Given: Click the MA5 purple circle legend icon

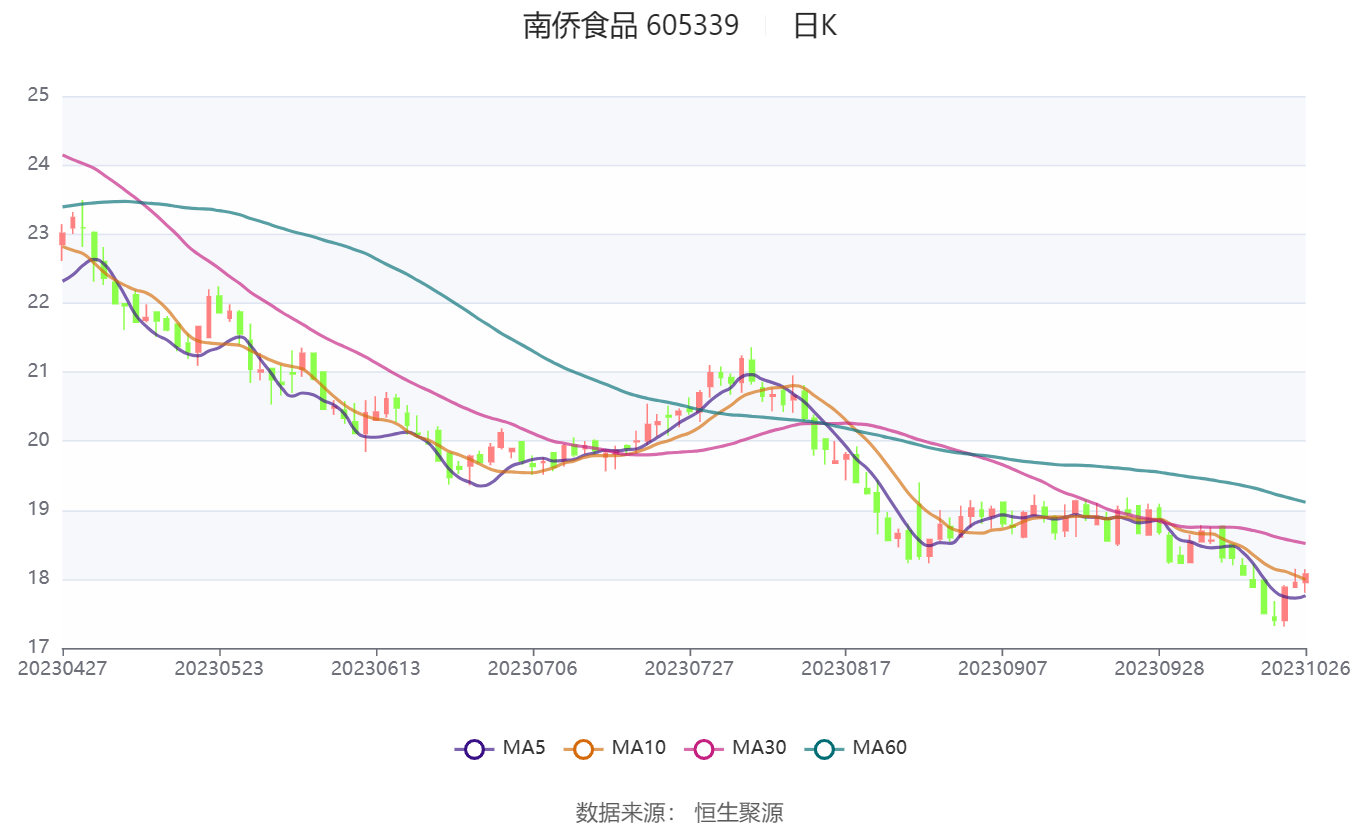Looking at the screenshot, I should pyautogui.click(x=474, y=748).
